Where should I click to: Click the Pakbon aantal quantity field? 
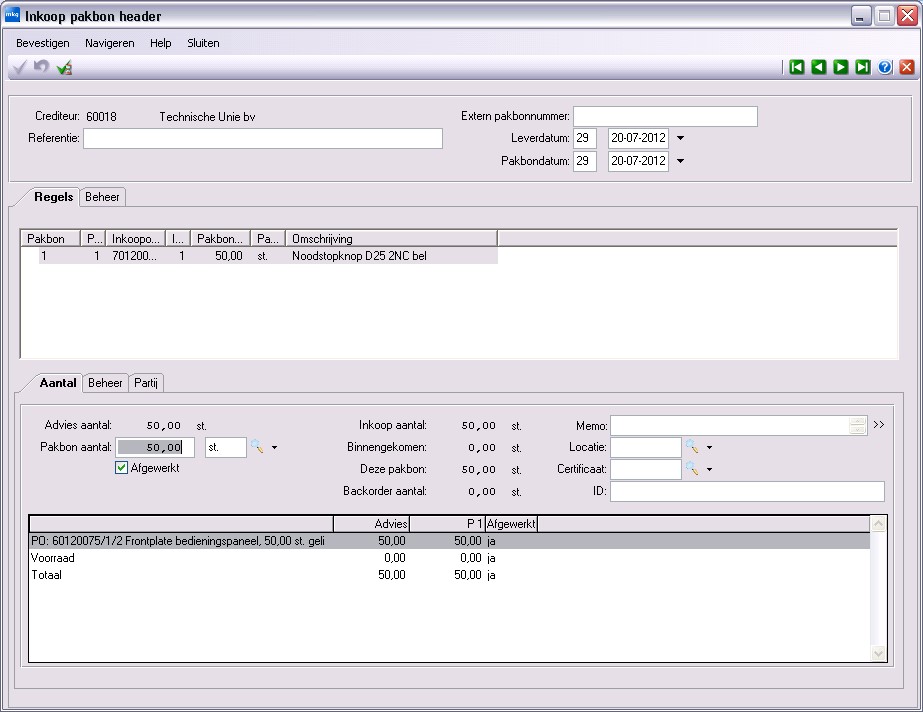[x=155, y=447]
